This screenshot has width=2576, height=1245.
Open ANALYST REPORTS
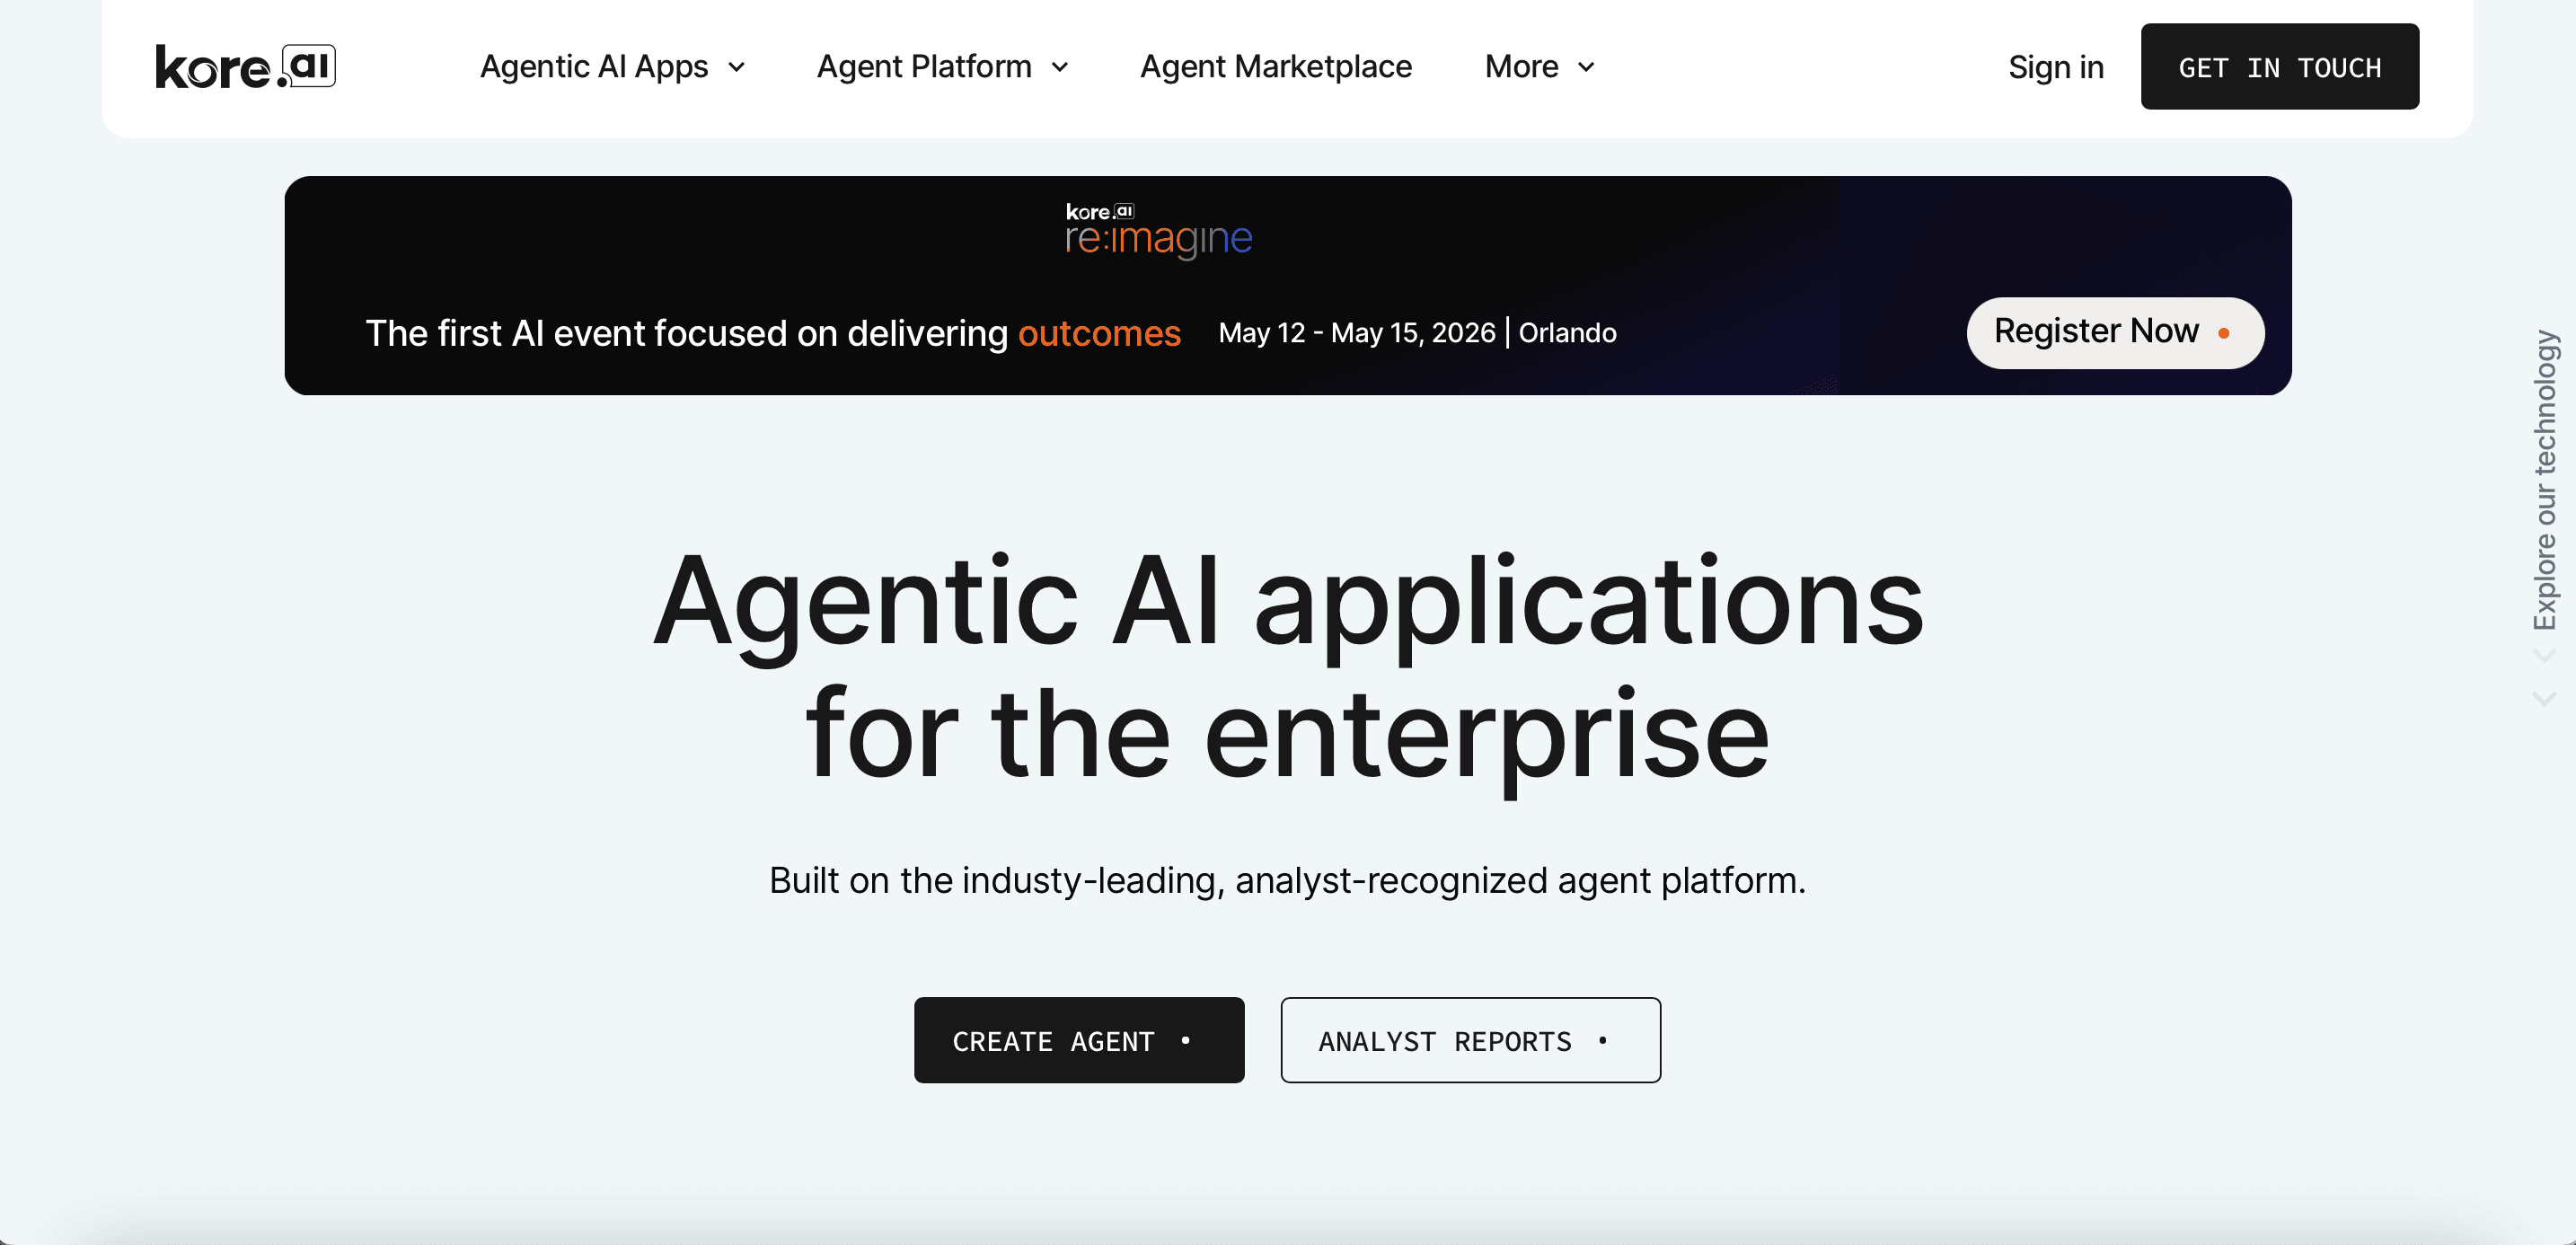point(1470,1040)
